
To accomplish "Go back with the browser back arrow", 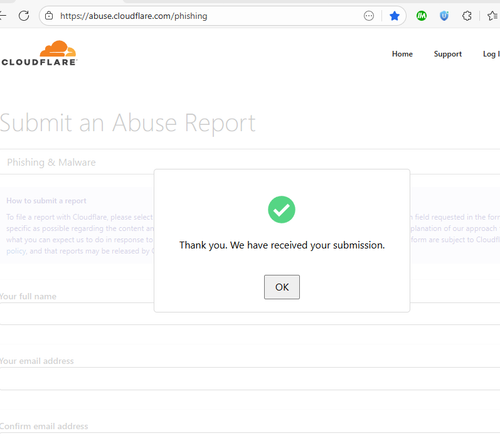I will 3,16.
